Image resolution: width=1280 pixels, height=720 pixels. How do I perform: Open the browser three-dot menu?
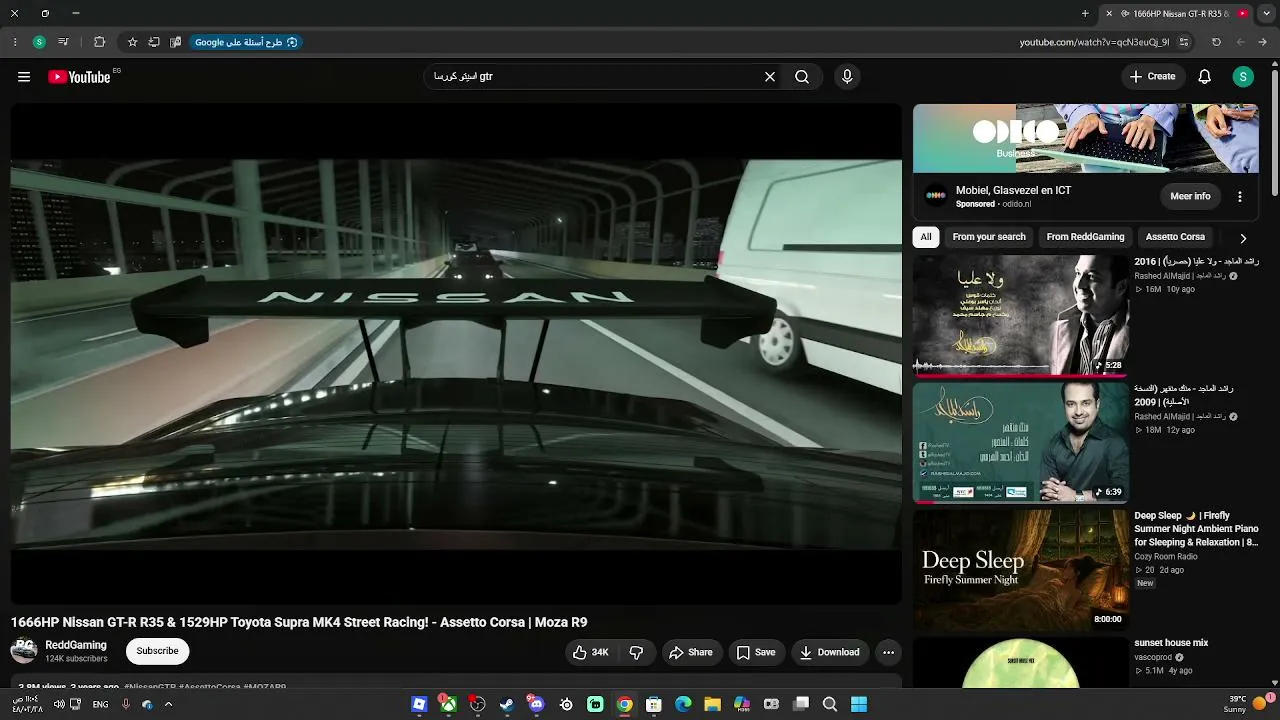(x=15, y=42)
